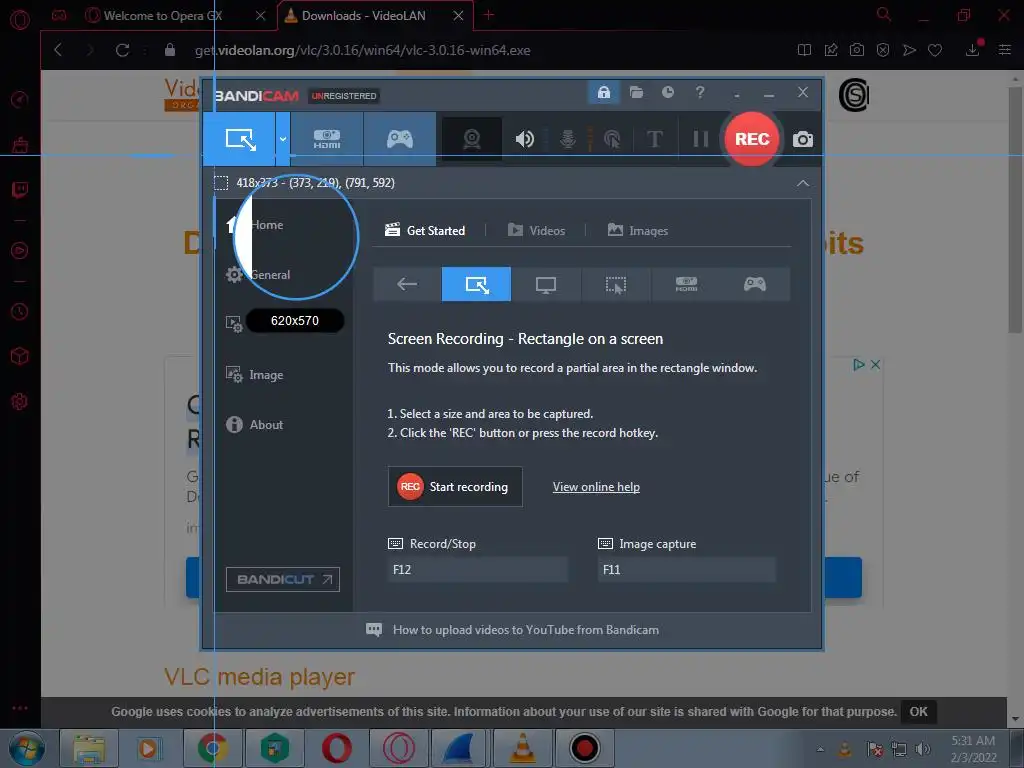Screen dimensions: 1024x768
Task: Open new tab with plus button
Action: tap(488, 15)
